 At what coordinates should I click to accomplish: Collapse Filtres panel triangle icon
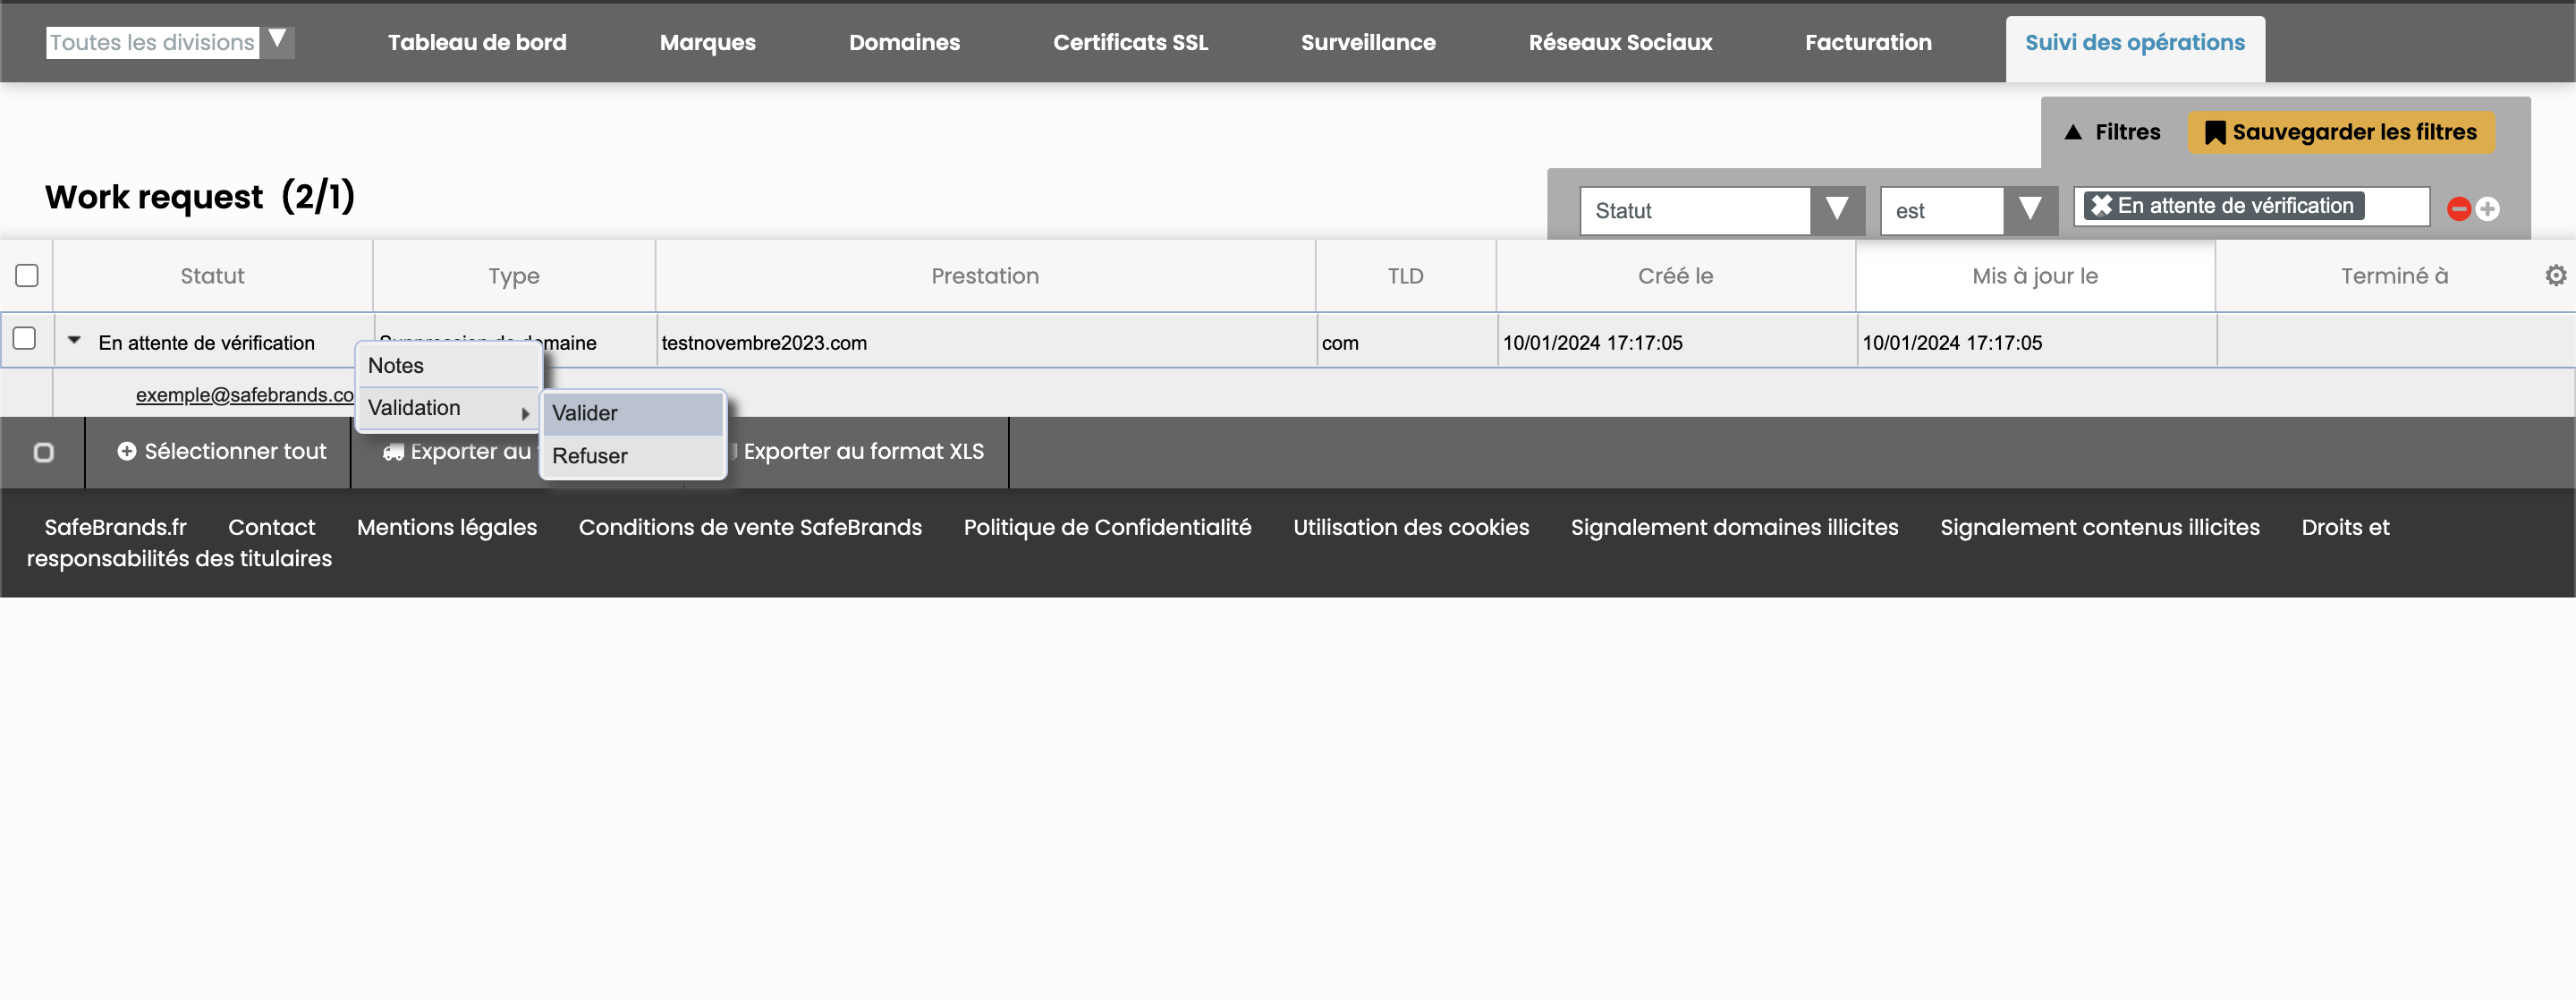[x=2073, y=132]
